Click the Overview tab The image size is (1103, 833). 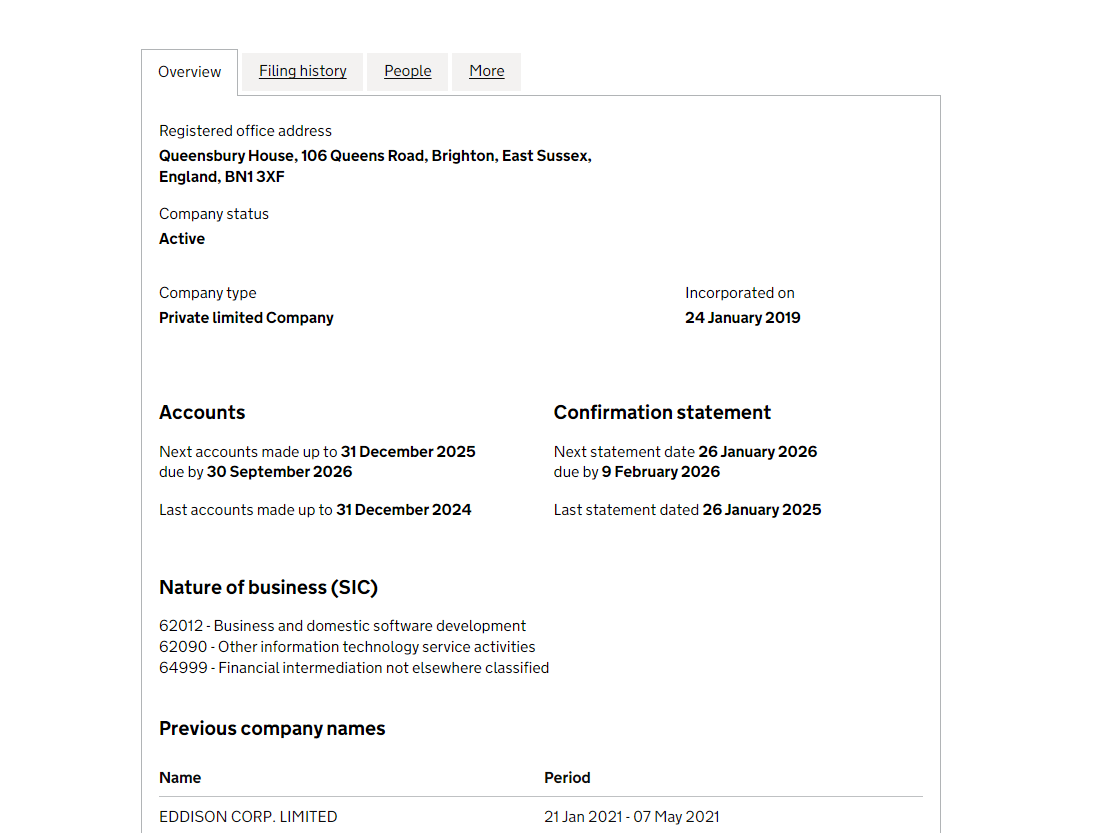(189, 72)
